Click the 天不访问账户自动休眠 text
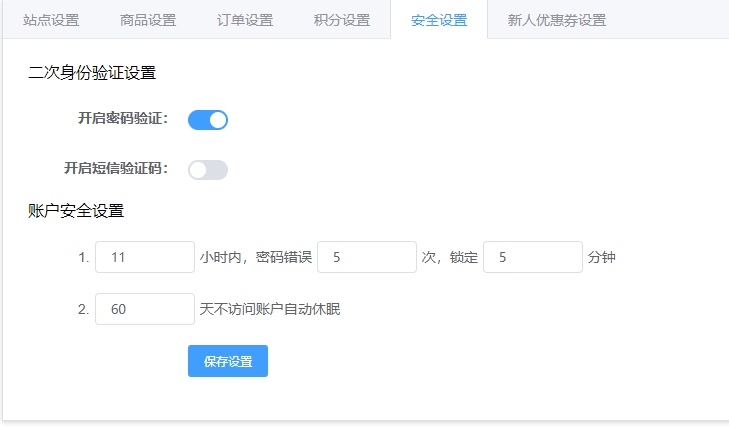This screenshot has width=729, height=429. pyautogui.click(x=270, y=309)
